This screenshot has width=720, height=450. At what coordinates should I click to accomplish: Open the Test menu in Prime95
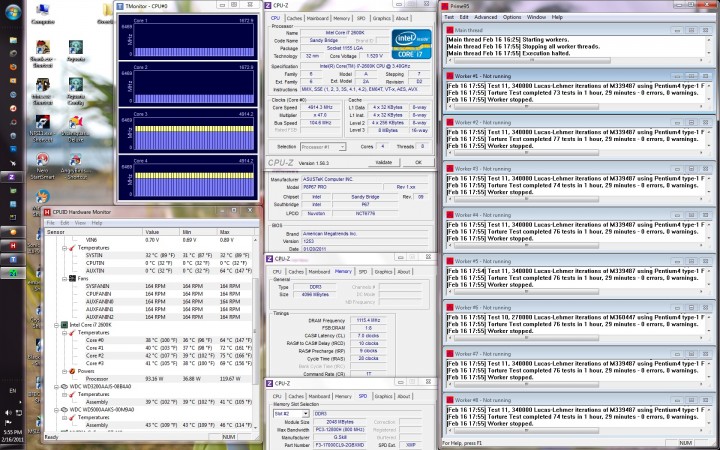(449, 17)
